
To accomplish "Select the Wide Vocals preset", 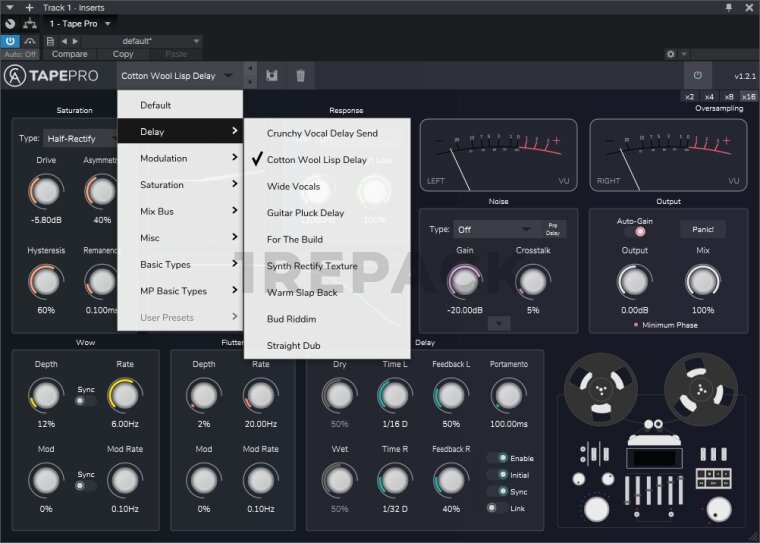I will 293,186.
